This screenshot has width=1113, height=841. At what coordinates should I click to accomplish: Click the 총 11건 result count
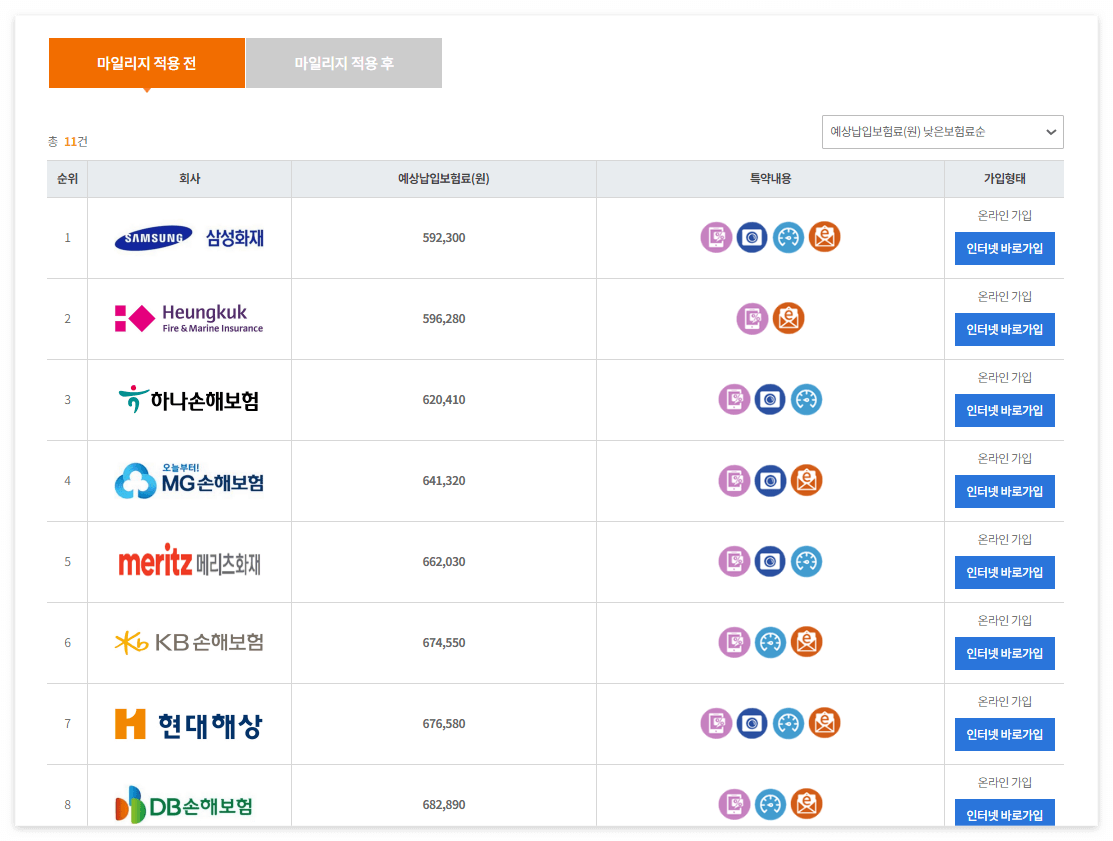67,141
